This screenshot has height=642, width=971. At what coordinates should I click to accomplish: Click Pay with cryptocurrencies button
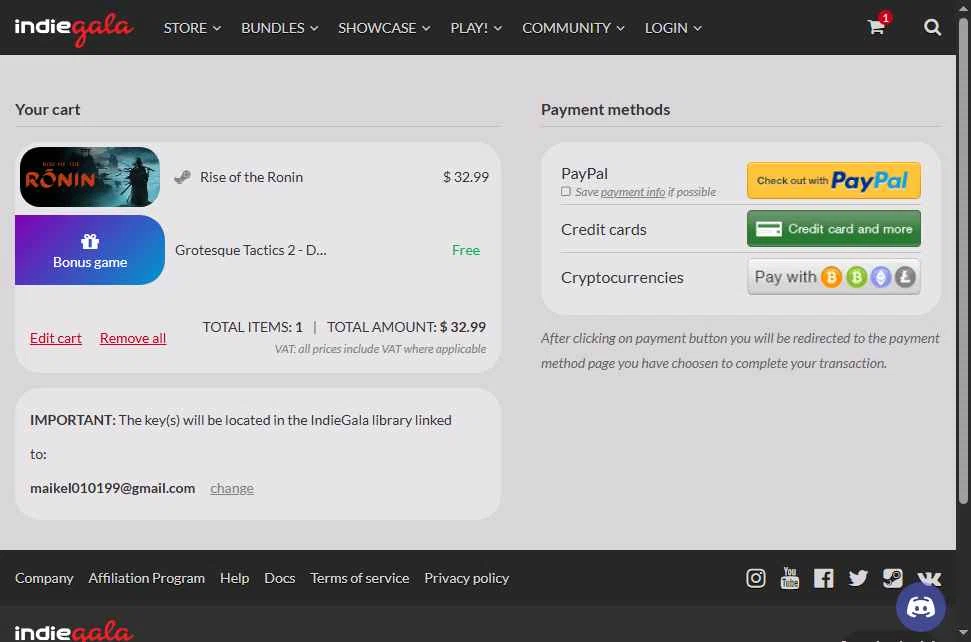(834, 277)
